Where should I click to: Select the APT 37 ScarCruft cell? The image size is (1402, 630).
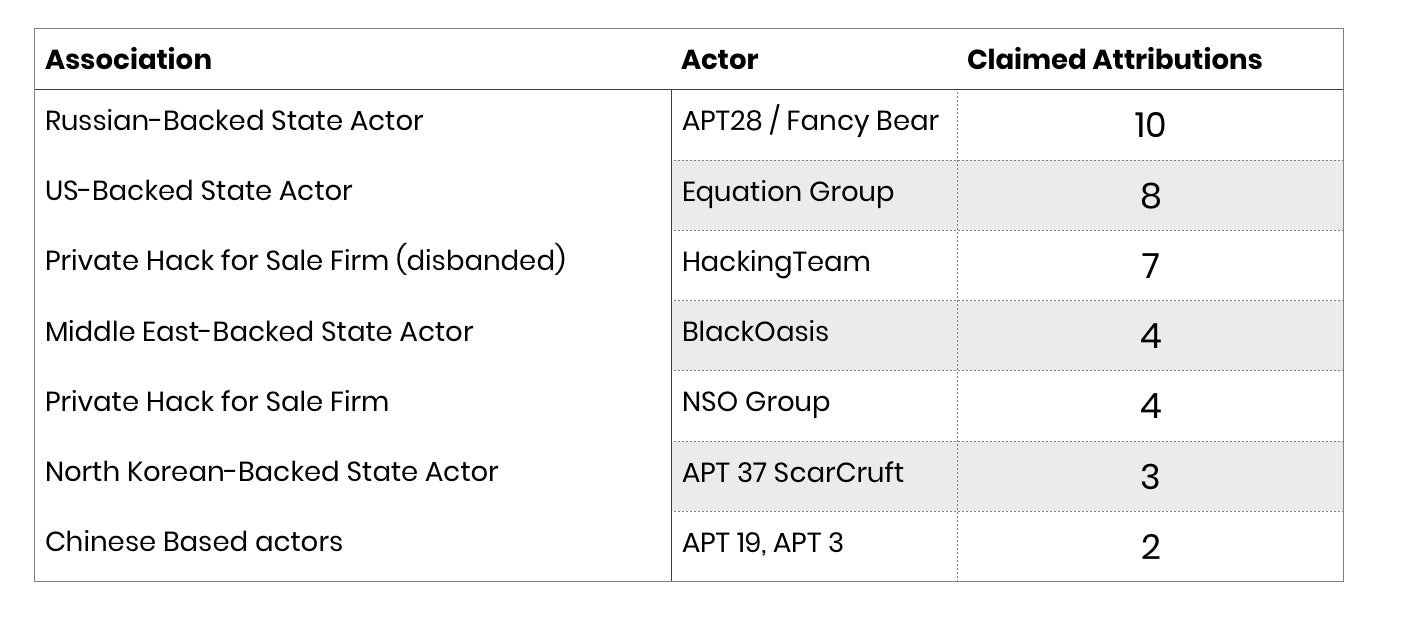point(793,472)
